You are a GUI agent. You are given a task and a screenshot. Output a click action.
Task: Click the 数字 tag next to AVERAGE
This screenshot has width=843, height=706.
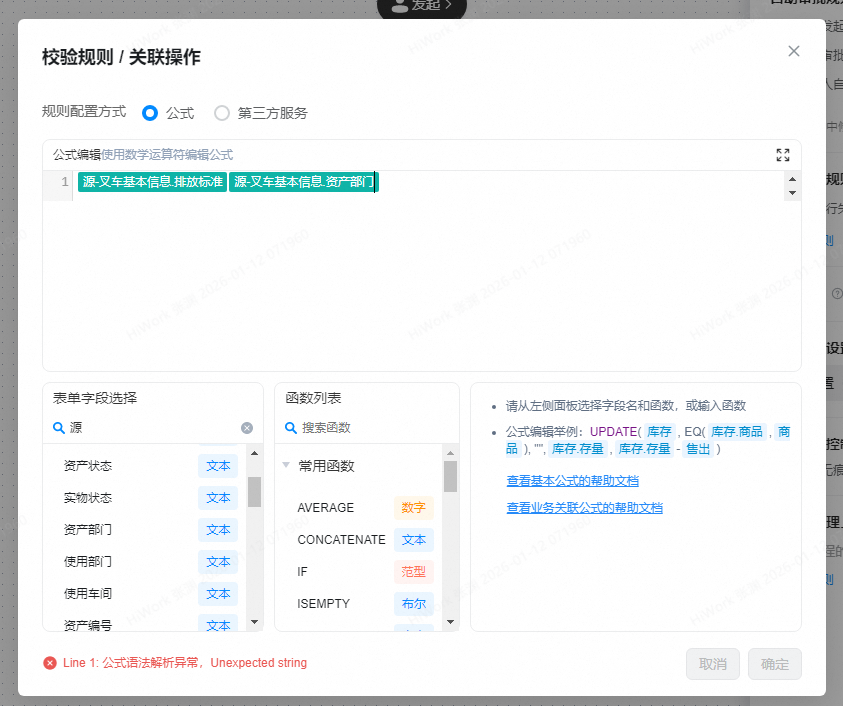click(x=413, y=507)
